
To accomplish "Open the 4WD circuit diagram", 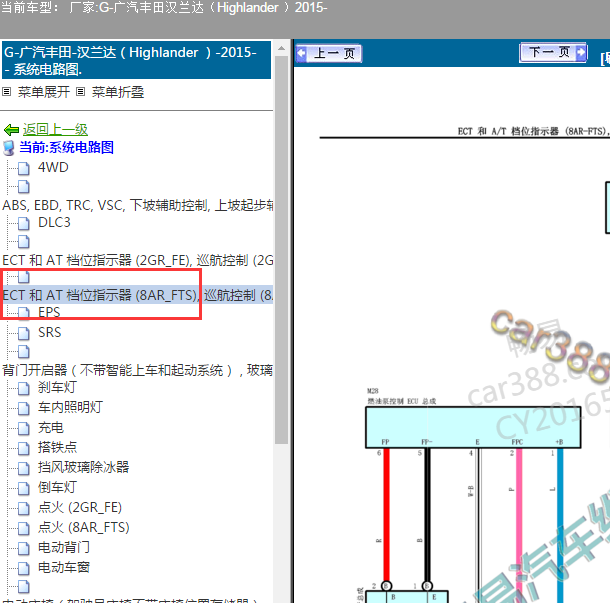I will click(53, 167).
